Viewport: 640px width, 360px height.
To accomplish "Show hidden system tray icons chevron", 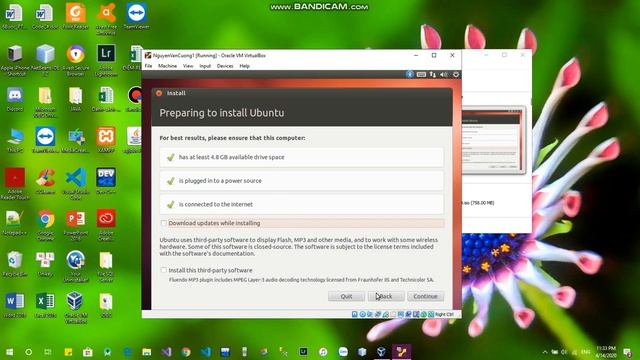I will coord(545,351).
